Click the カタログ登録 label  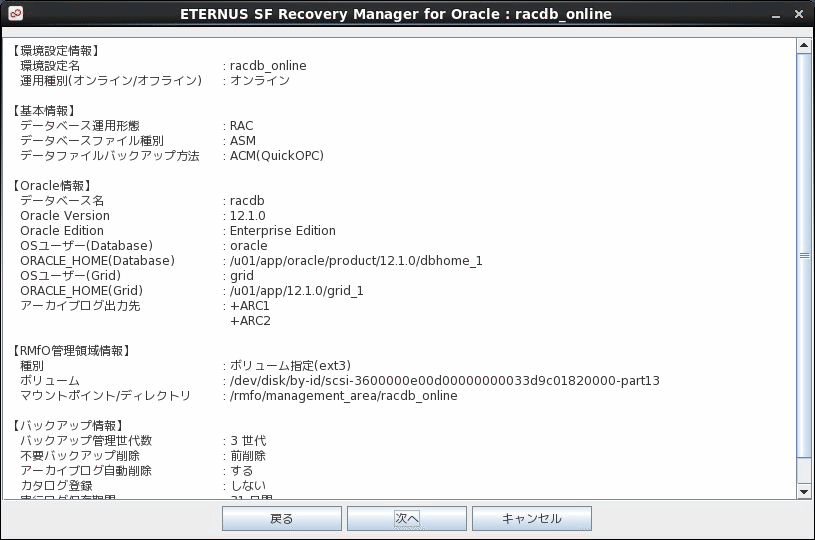(x=57, y=486)
